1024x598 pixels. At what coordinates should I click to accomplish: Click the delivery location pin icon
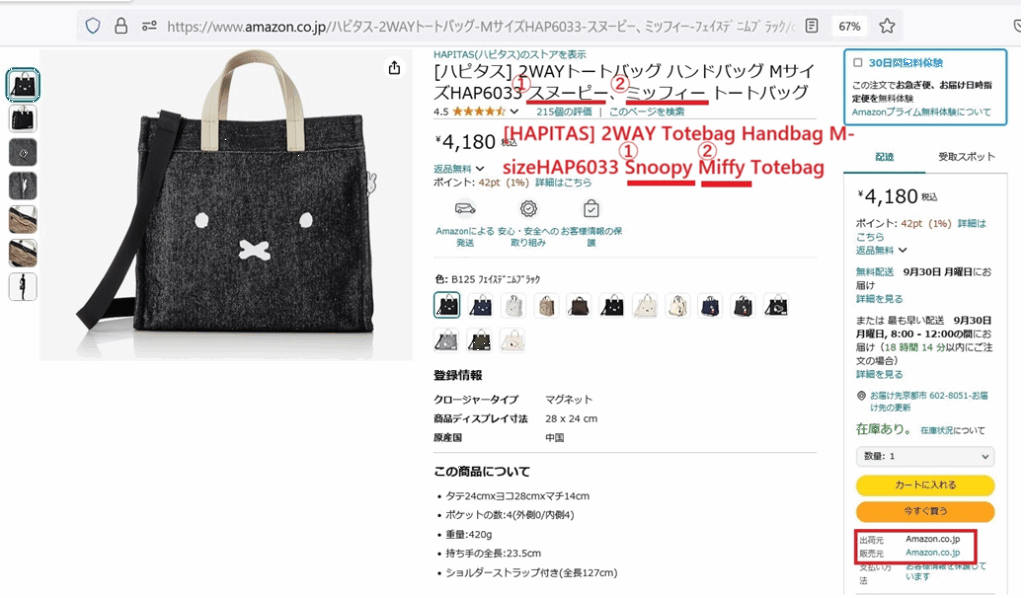[861, 396]
